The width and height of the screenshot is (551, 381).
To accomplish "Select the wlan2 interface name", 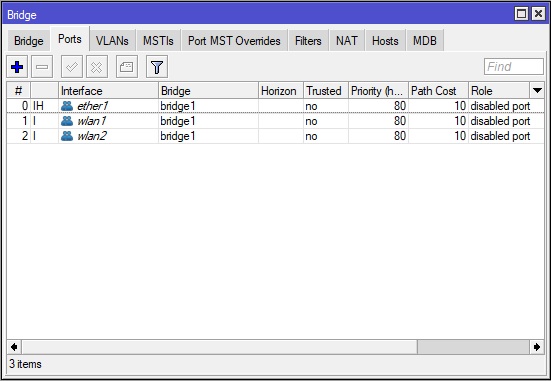I will tap(92, 136).
